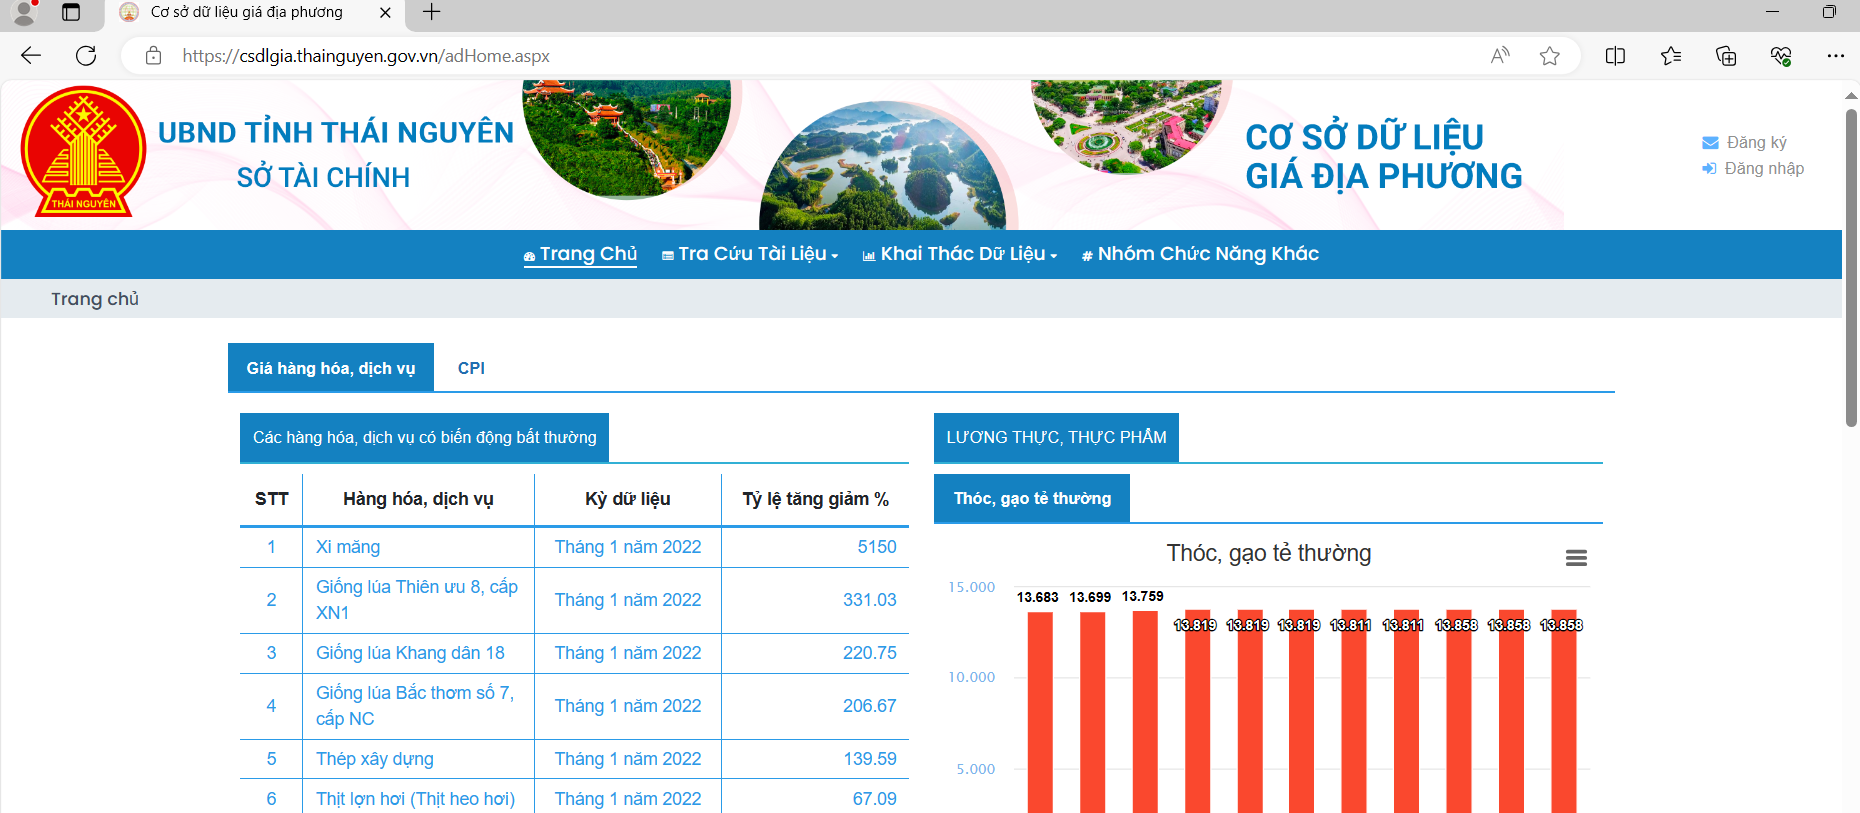
Task: Click the Thái Nguyên emblem logo
Action: pyautogui.click(x=84, y=152)
